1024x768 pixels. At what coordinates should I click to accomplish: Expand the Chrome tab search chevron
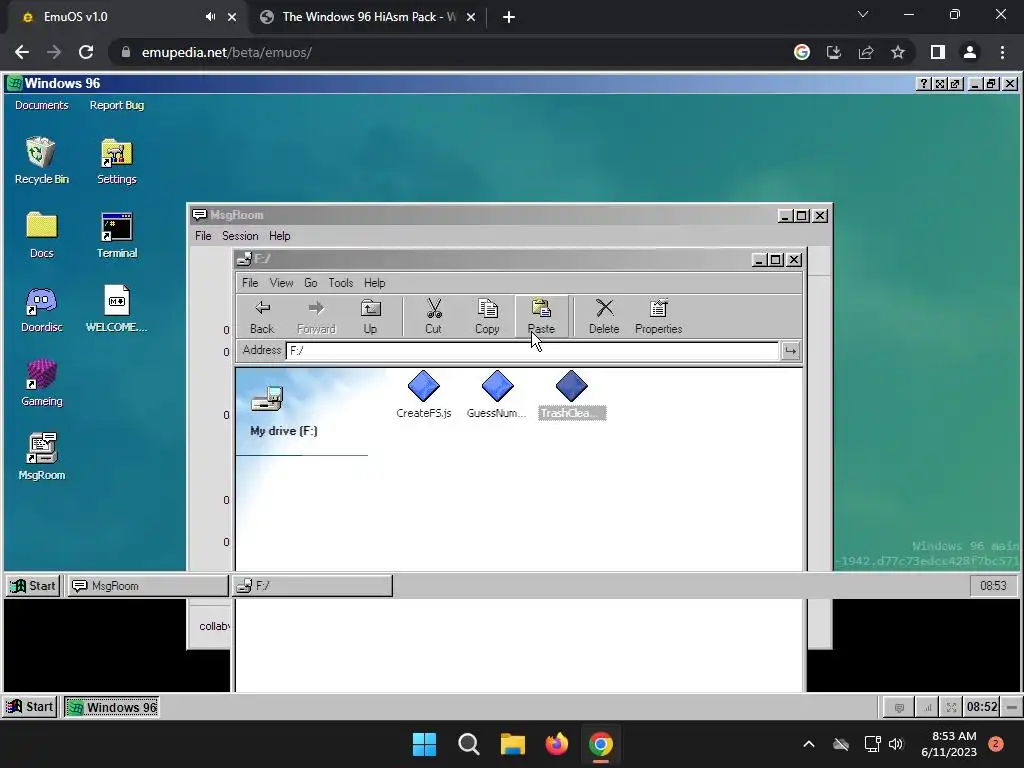[863, 14]
